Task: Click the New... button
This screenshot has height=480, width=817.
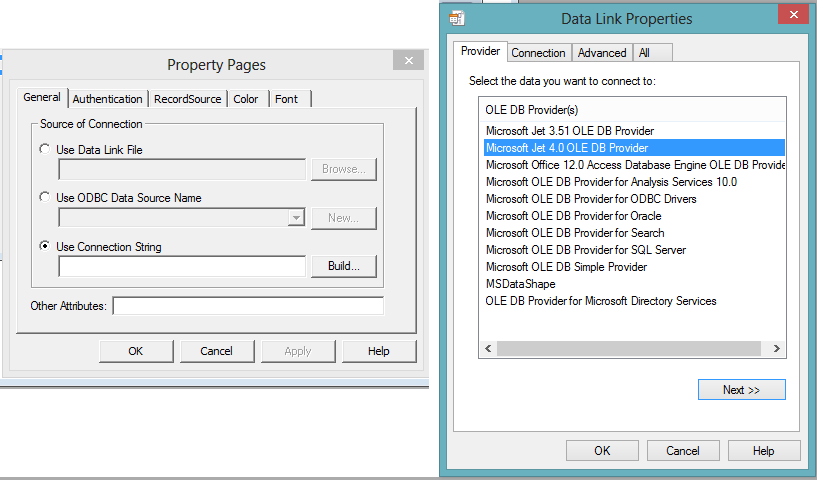Action: [344, 217]
